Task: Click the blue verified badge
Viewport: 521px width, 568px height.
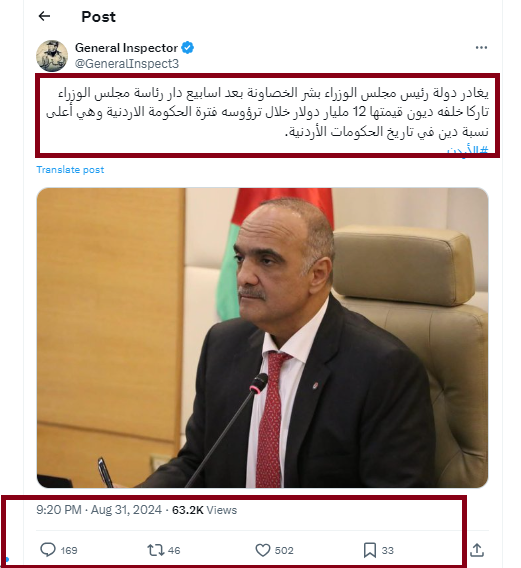Action: pyautogui.click(x=187, y=47)
